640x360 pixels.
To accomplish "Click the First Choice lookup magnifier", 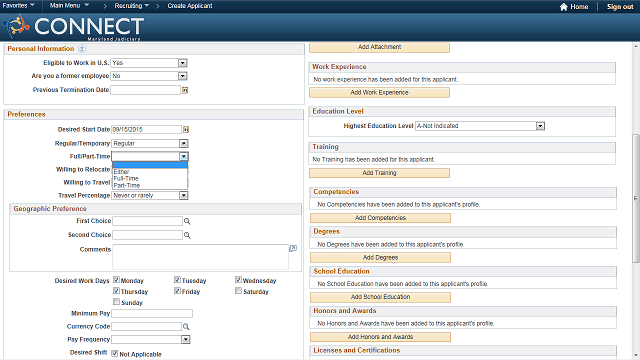I will 187,221.
